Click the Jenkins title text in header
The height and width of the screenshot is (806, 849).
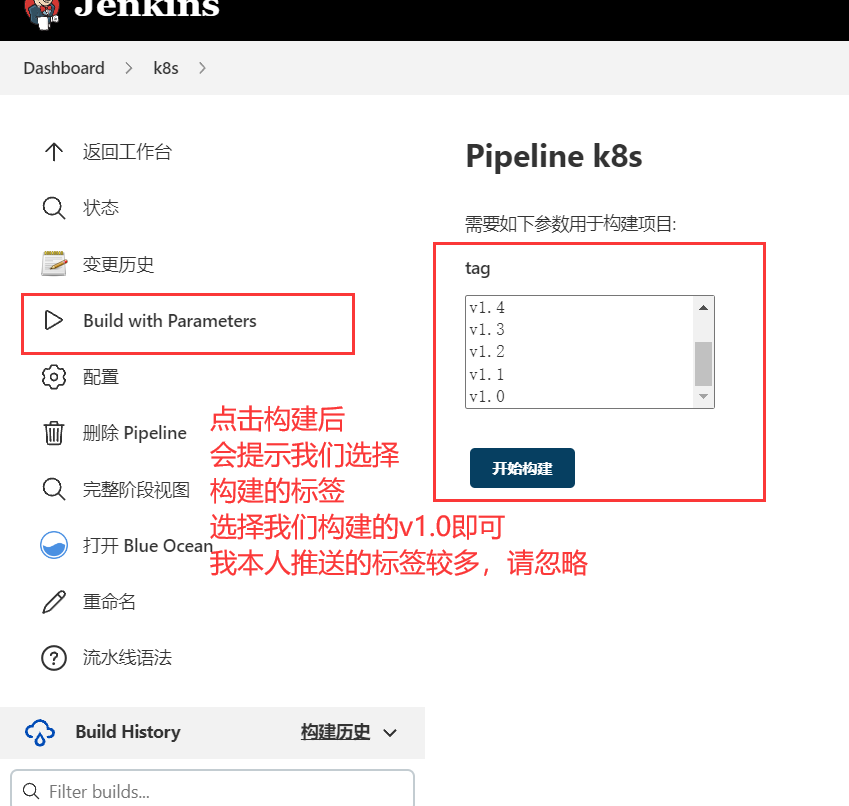147,9
